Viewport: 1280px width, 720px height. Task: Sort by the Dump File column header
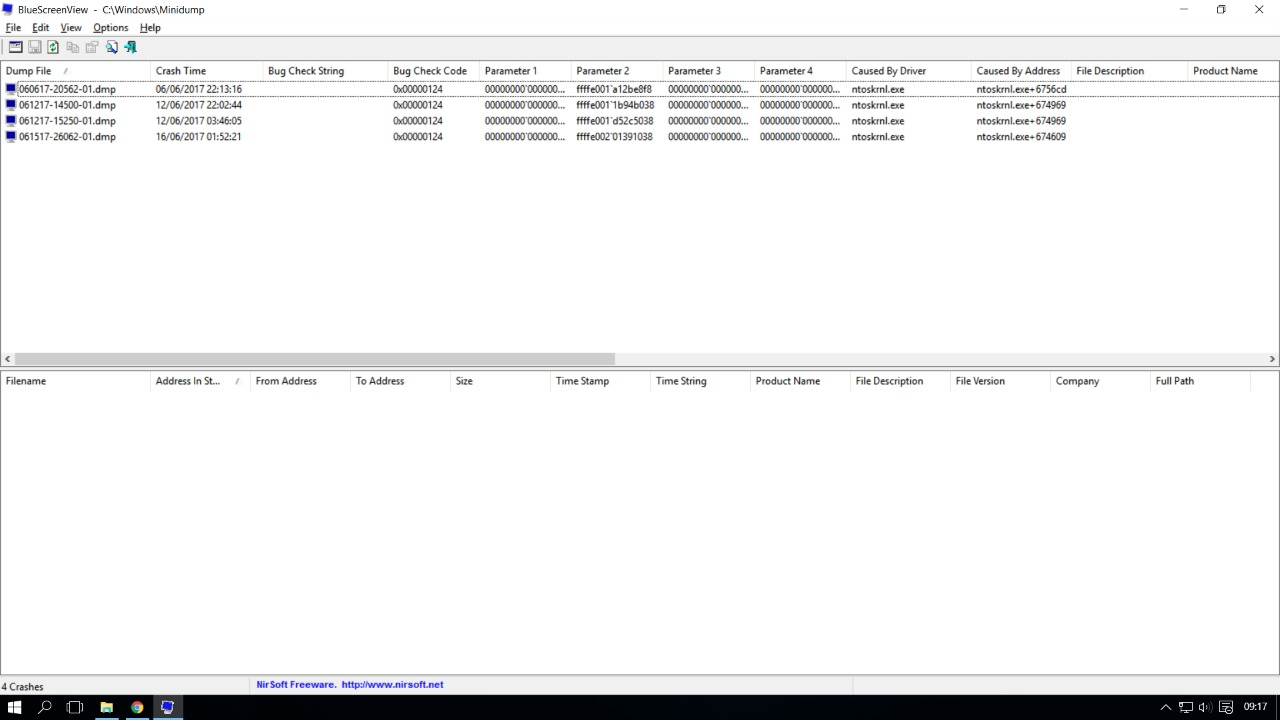[x=75, y=71]
